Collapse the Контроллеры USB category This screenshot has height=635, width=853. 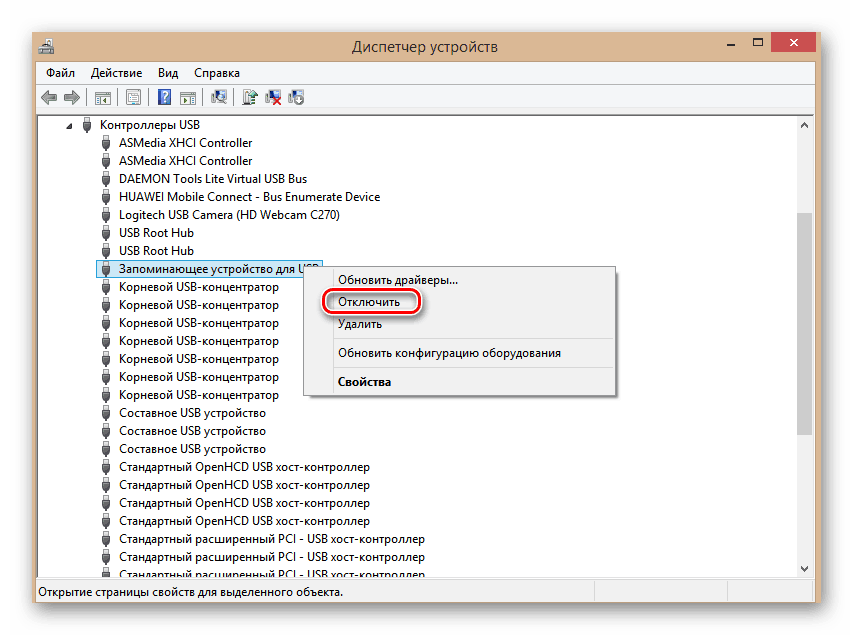[69, 126]
